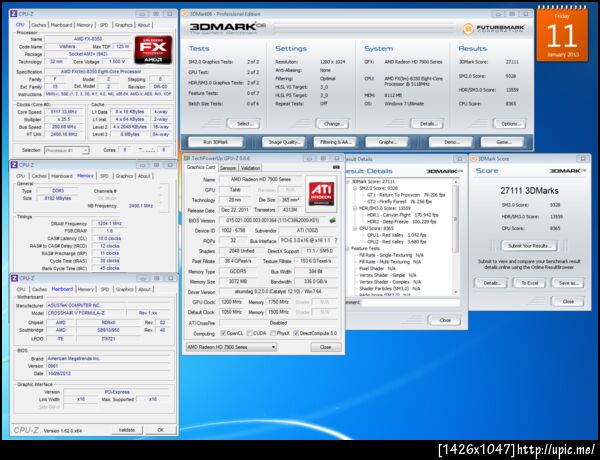Click the GPU-Z screenshot camera icon
This screenshot has height=460, width=600.
336,167
